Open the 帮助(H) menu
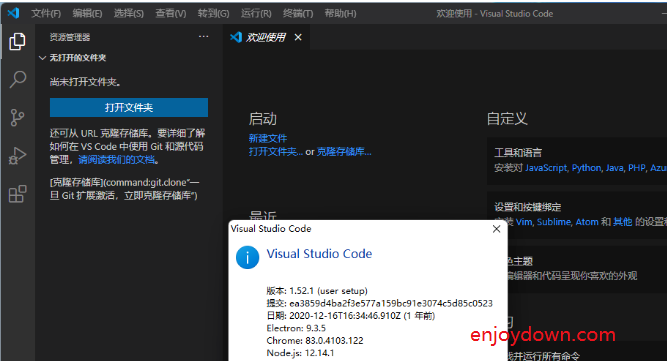Screen dimensions: 667x361 coord(340,14)
